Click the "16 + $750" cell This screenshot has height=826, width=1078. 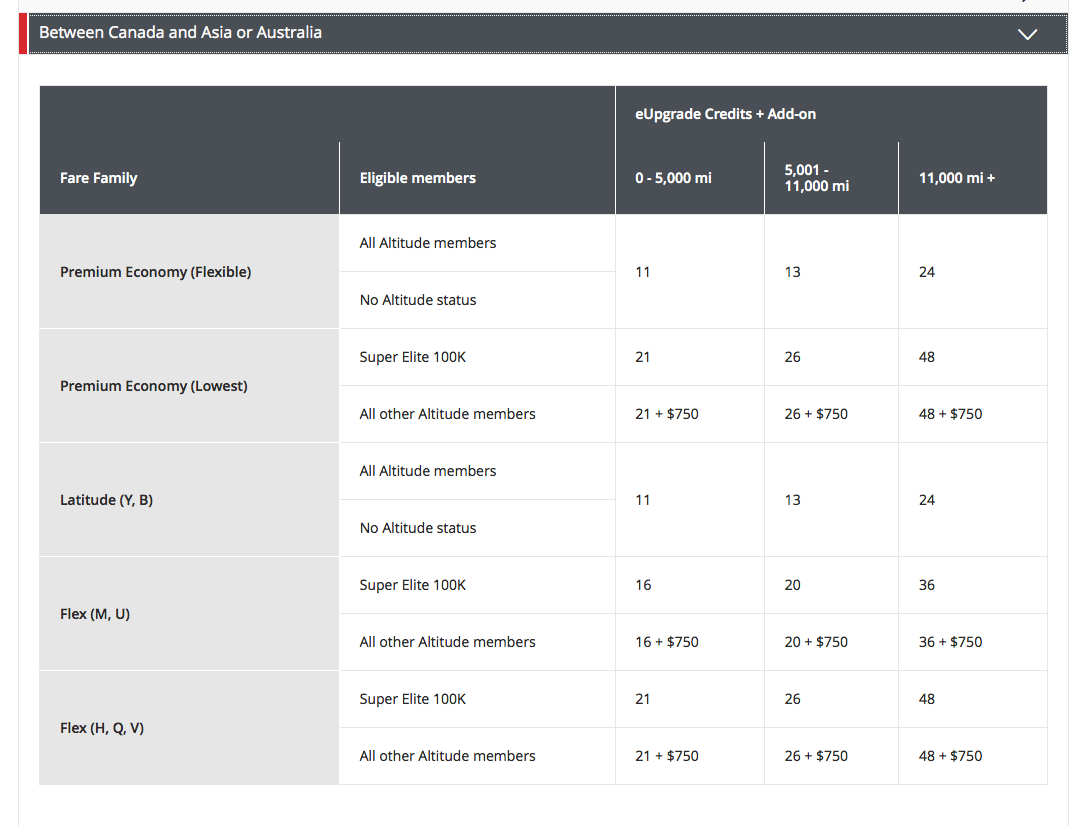[667, 642]
